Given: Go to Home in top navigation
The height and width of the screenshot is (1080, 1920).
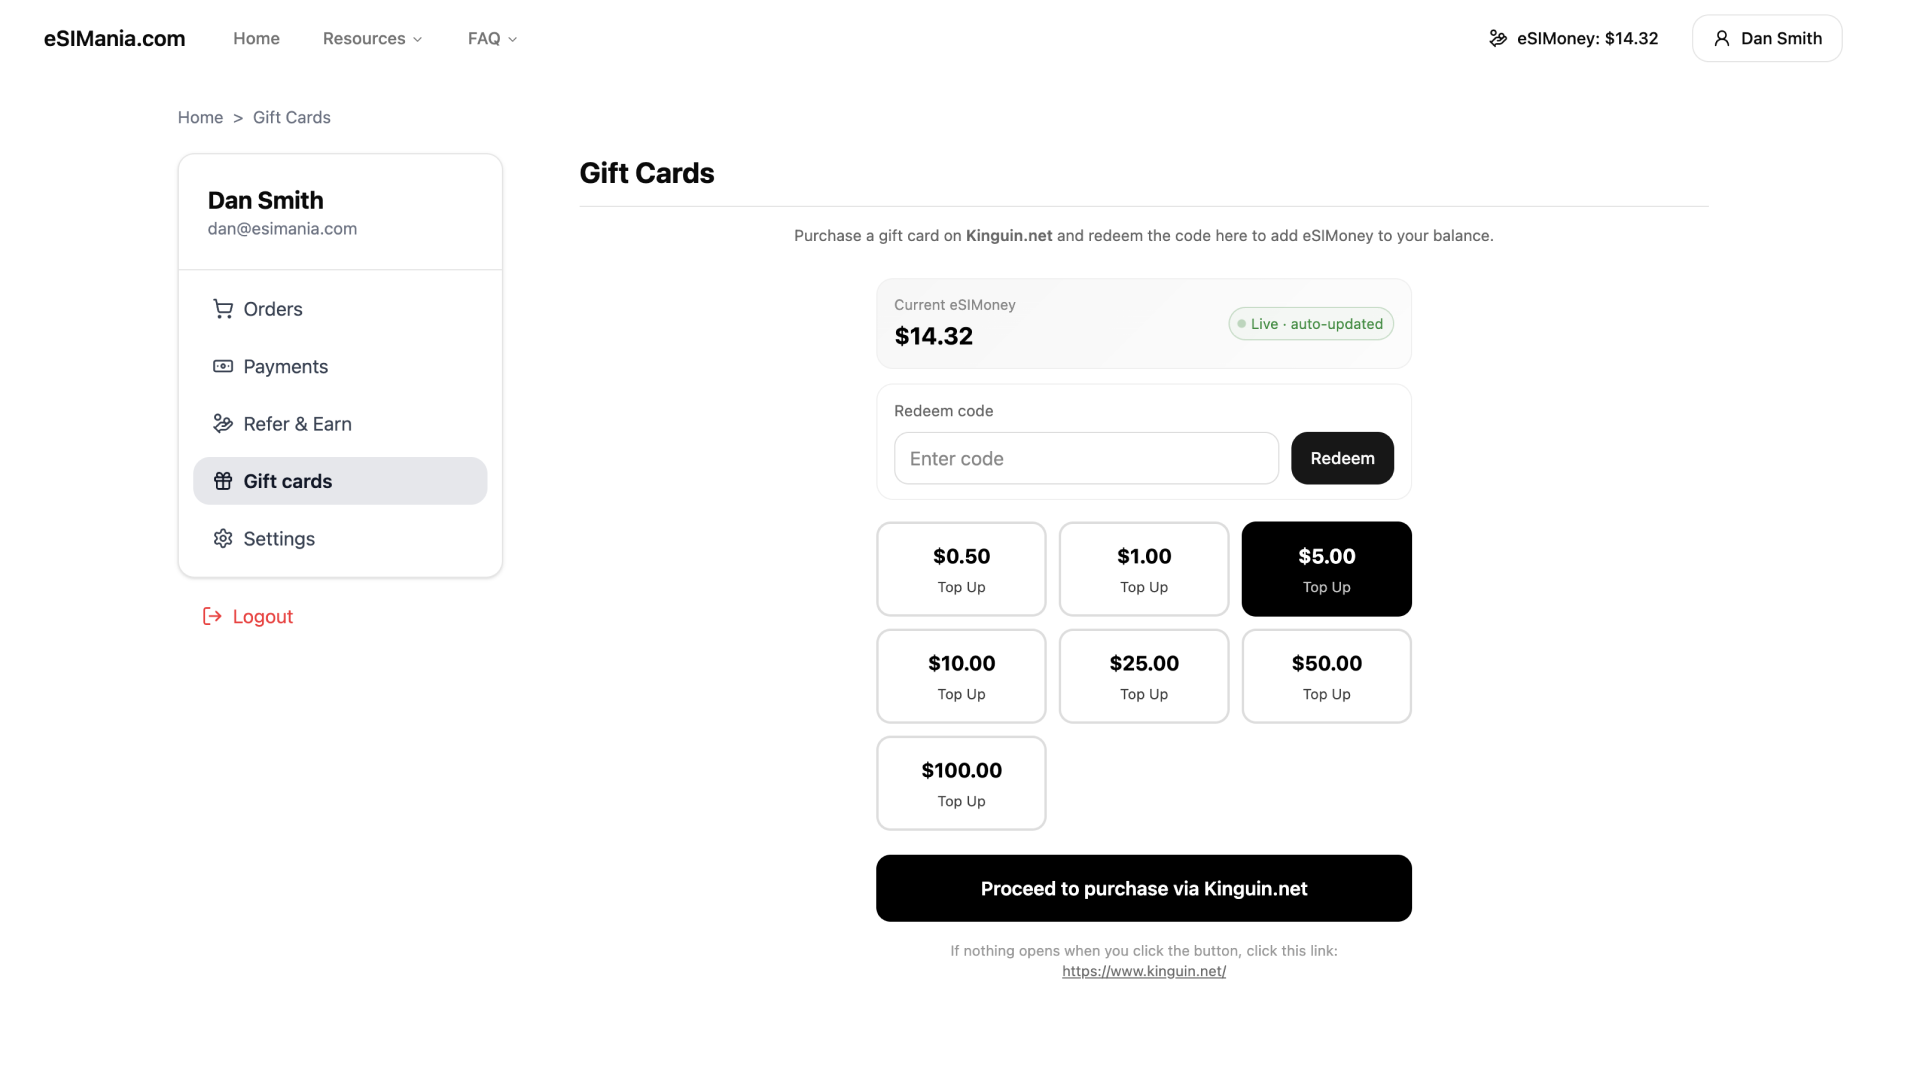Looking at the screenshot, I should [x=256, y=38].
